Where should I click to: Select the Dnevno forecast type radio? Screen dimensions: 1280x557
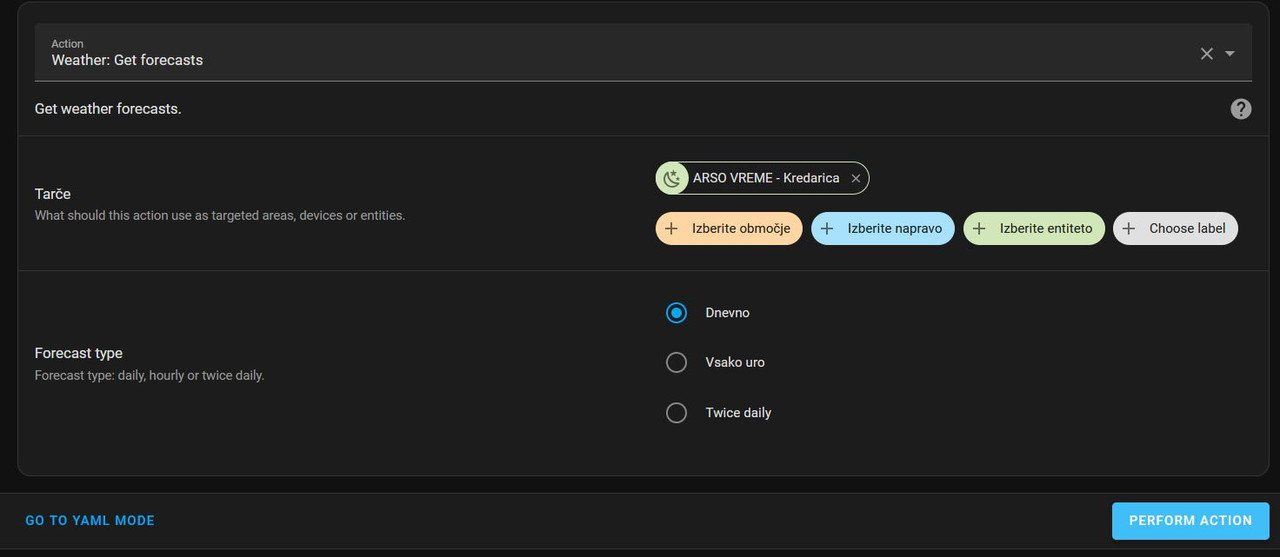[677, 313]
